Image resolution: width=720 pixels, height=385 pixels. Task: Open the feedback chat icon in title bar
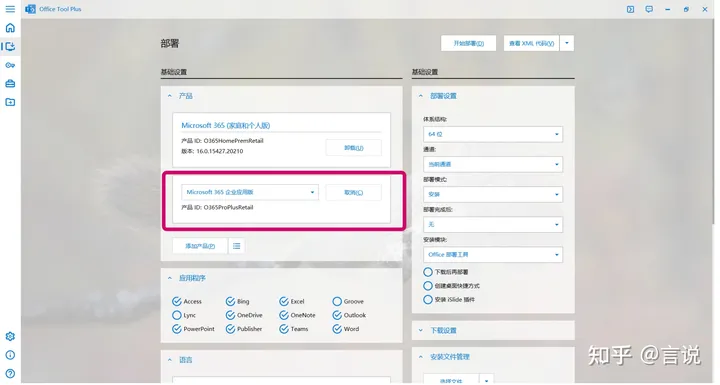649,9
